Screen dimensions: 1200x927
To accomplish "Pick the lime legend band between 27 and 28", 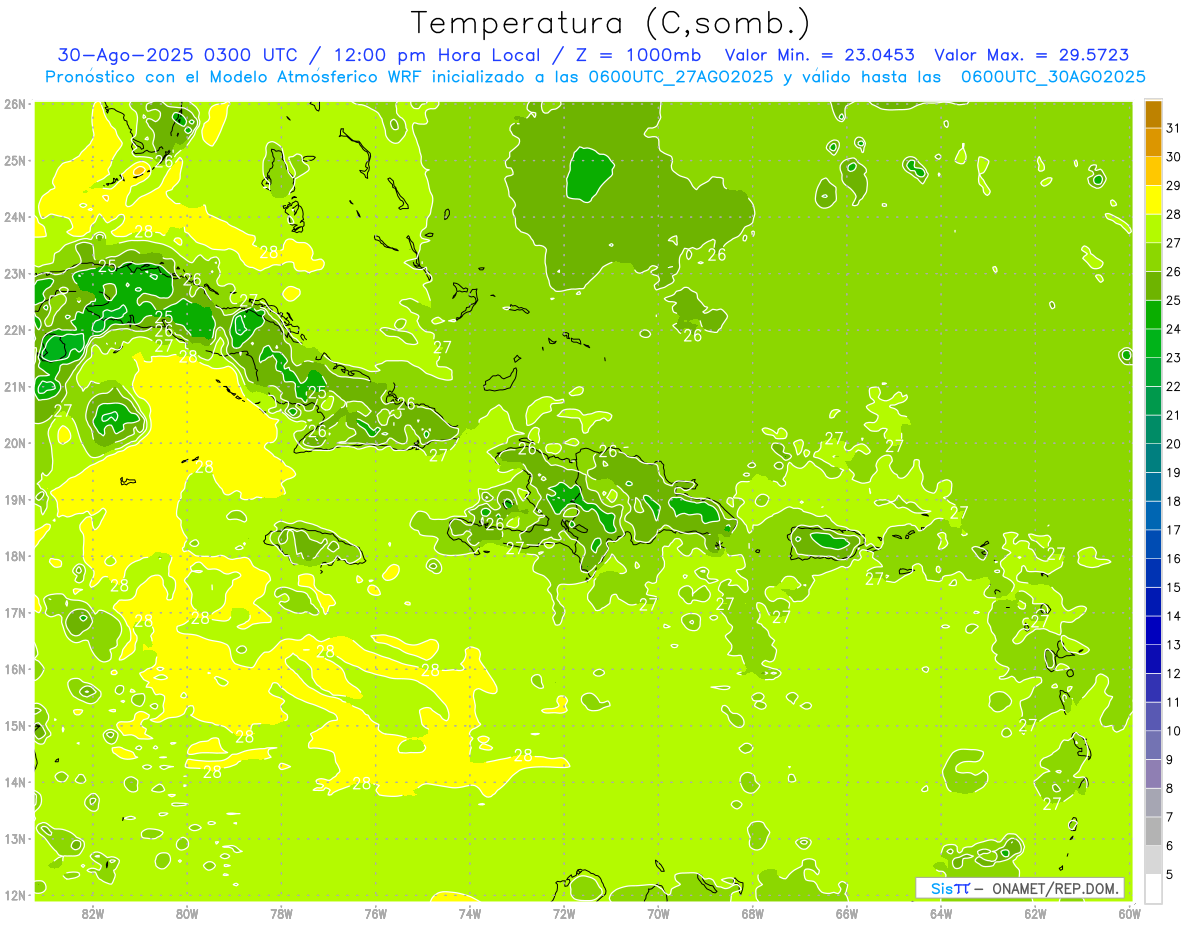I will 1153,230.
